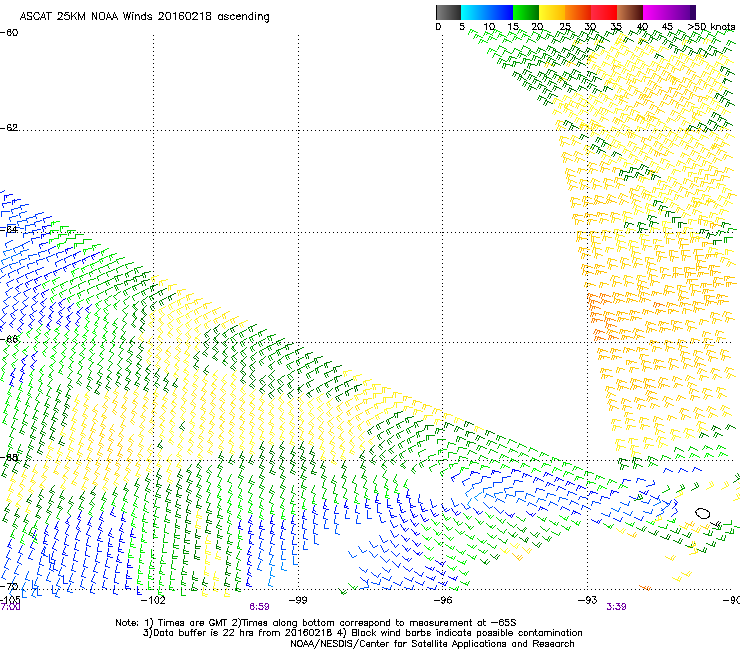Click the black circle marker on the map
Image resolution: width=740 pixels, height=650 pixels.
(x=702, y=513)
